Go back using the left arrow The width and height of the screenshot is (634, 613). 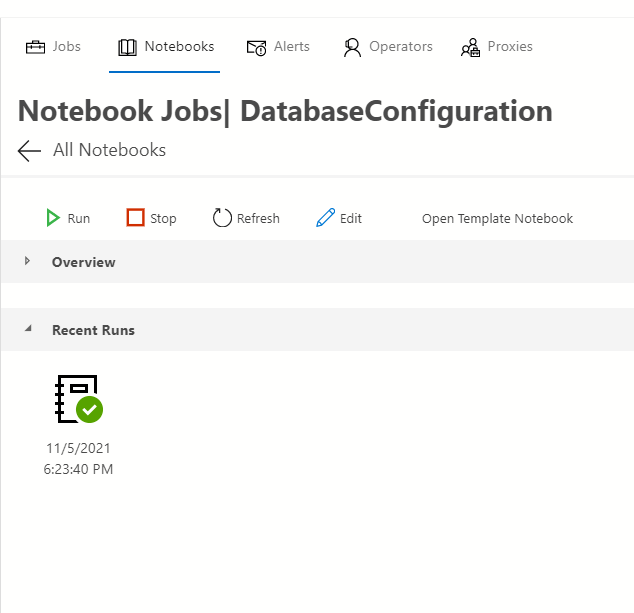29,151
